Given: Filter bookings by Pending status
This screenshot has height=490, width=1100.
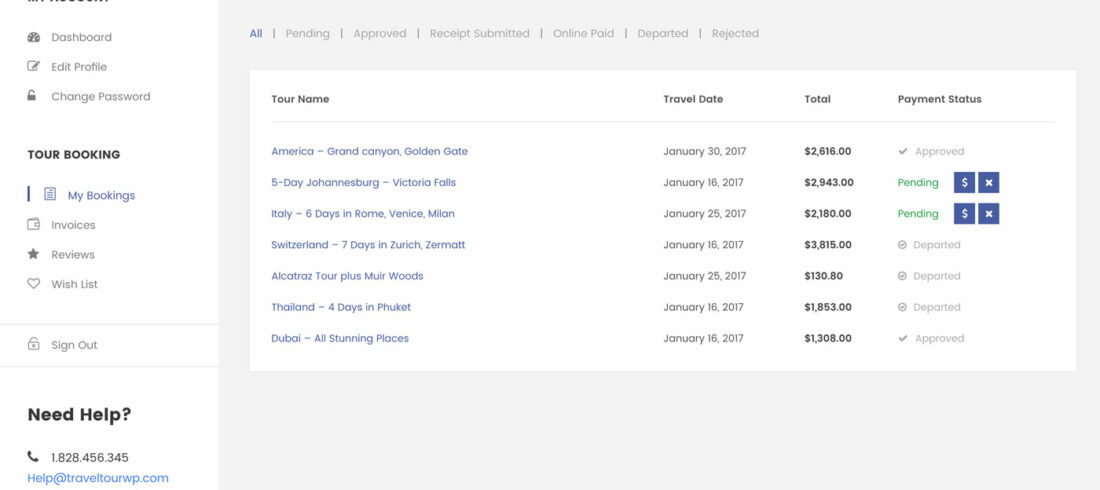Looking at the screenshot, I should (307, 33).
